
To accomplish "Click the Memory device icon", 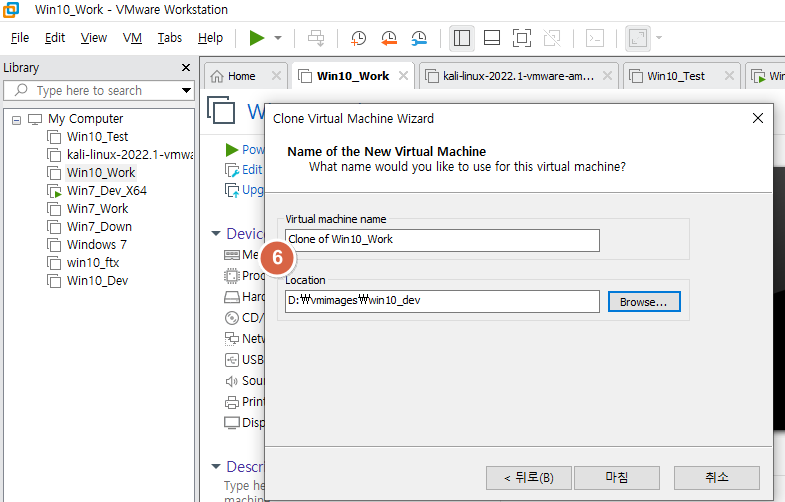I will [232, 255].
